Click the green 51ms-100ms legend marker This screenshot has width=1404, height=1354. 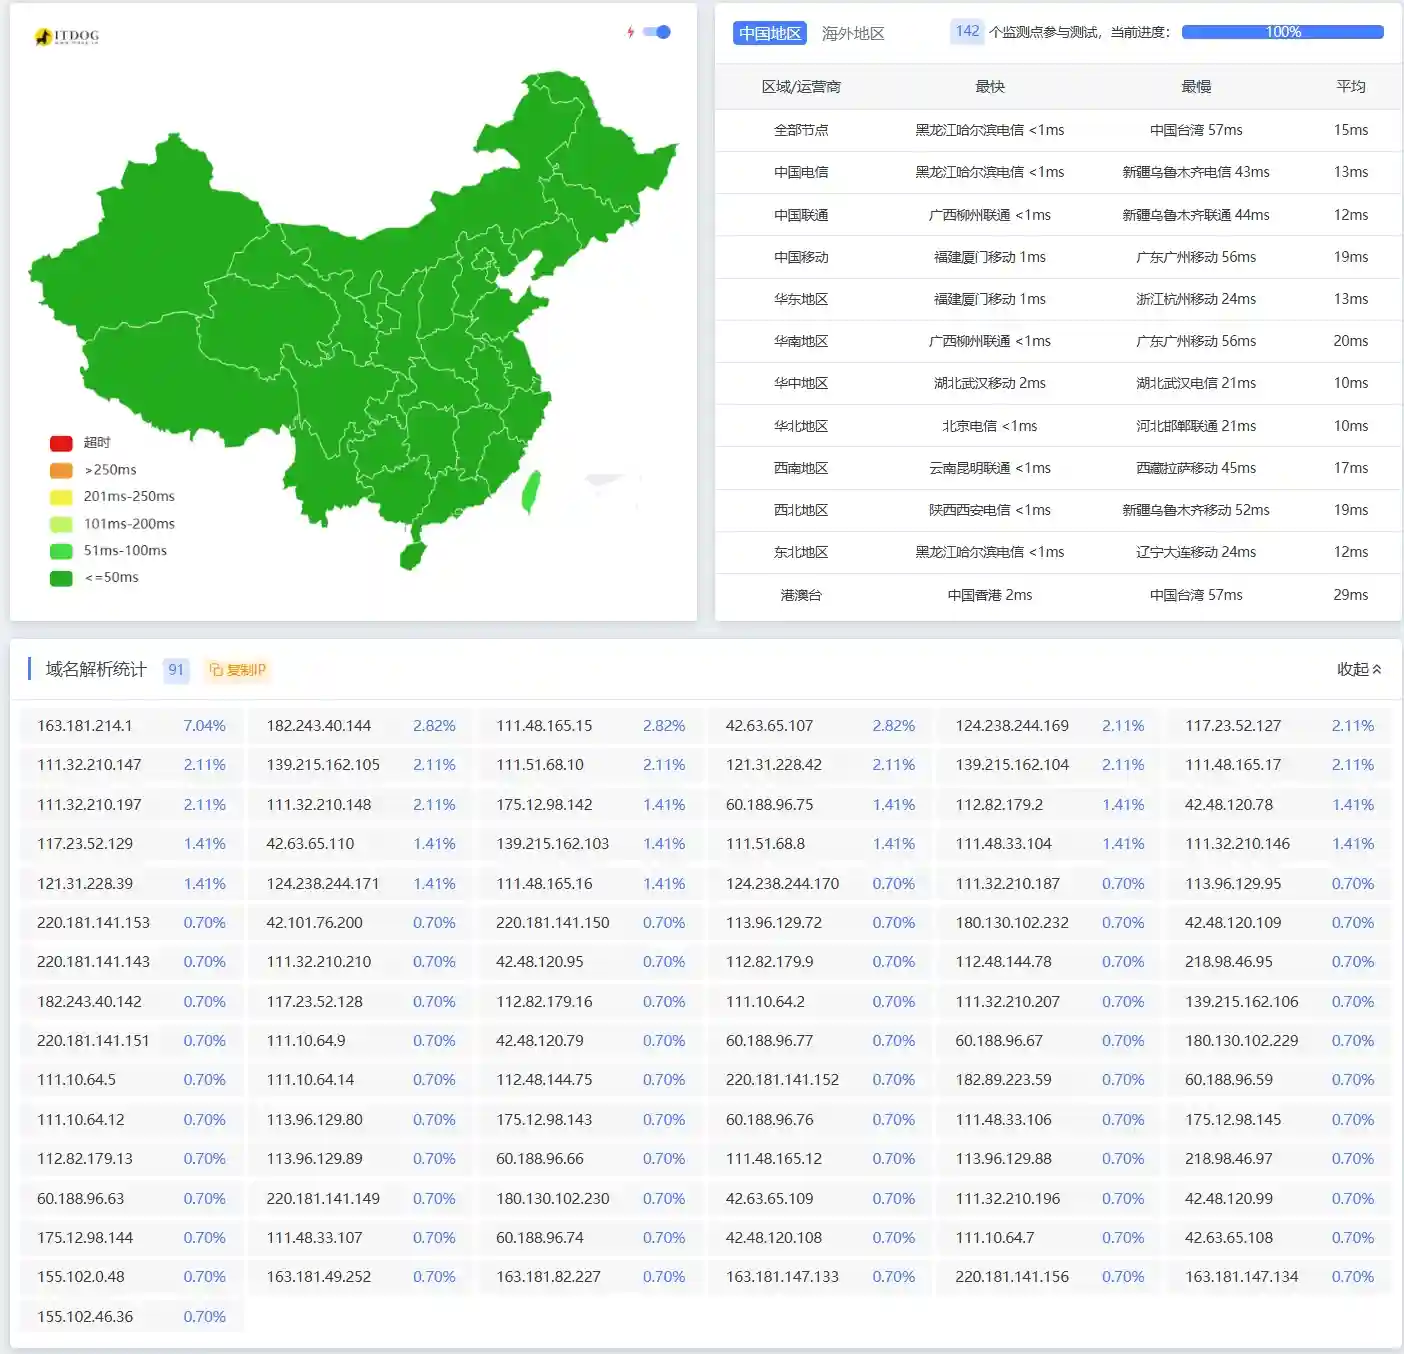[60, 550]
